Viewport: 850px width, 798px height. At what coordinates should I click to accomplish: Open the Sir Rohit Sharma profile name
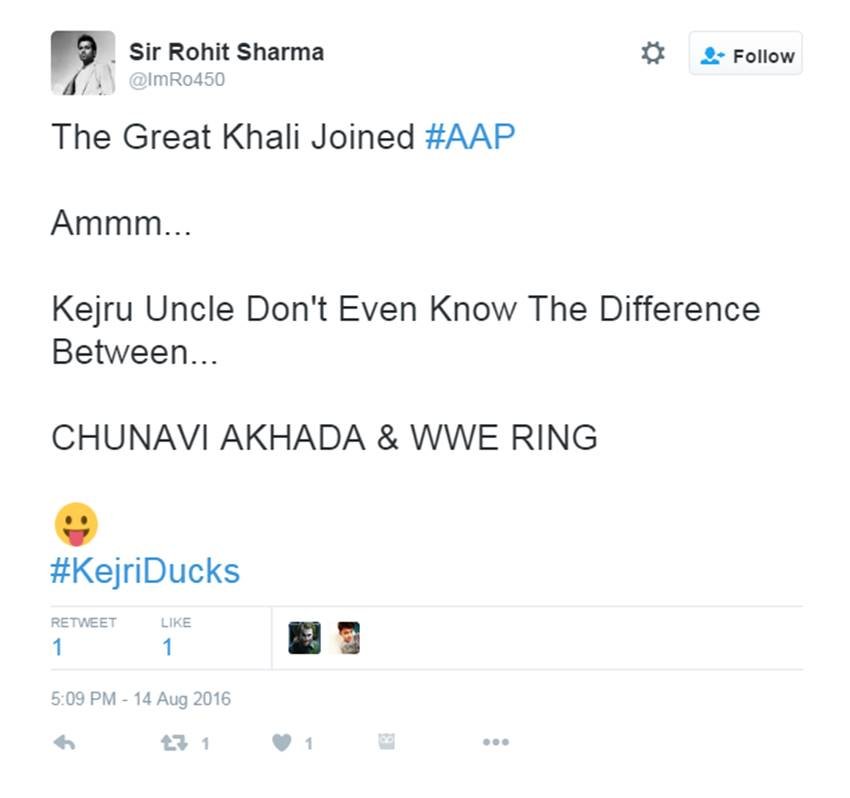(226, 52)
